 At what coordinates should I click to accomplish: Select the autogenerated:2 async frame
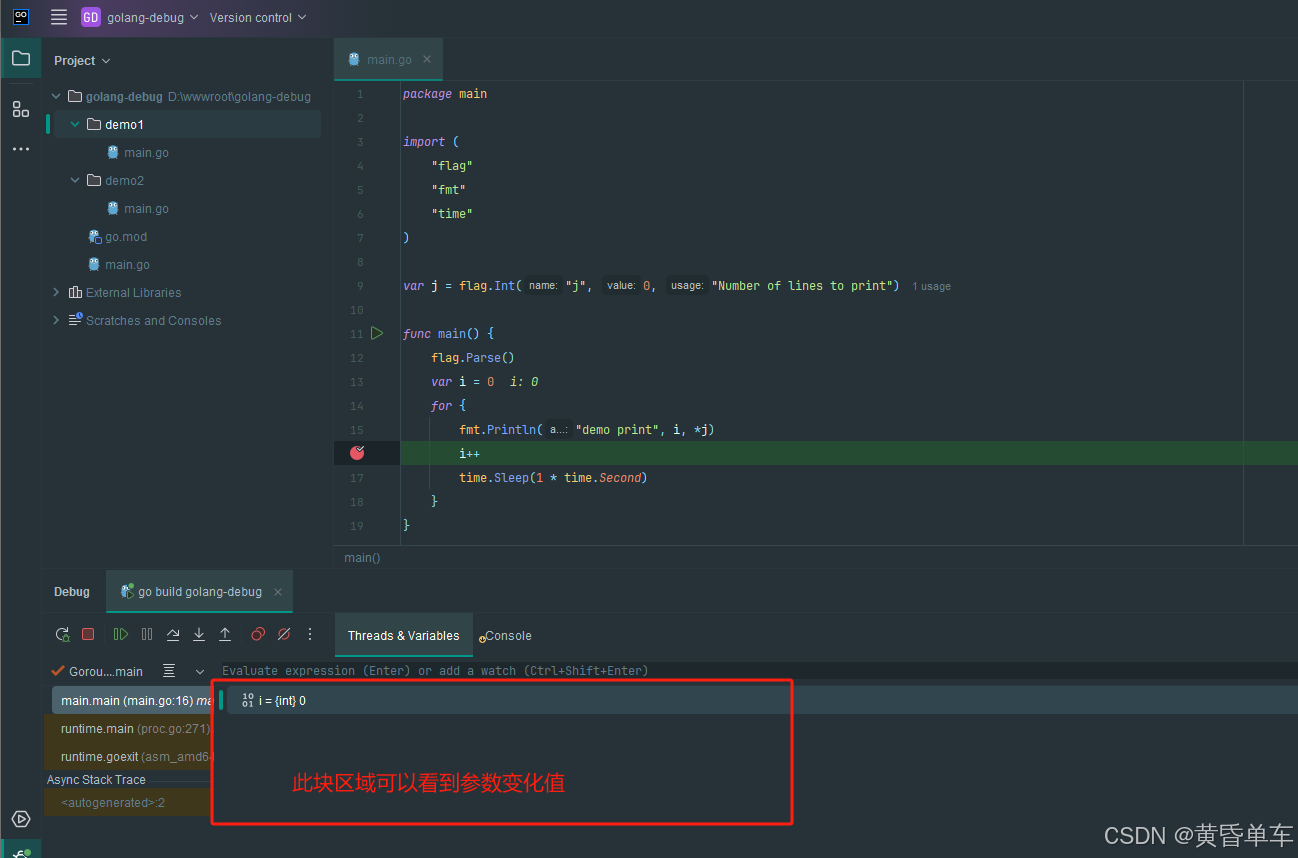[x=129, y=802]
